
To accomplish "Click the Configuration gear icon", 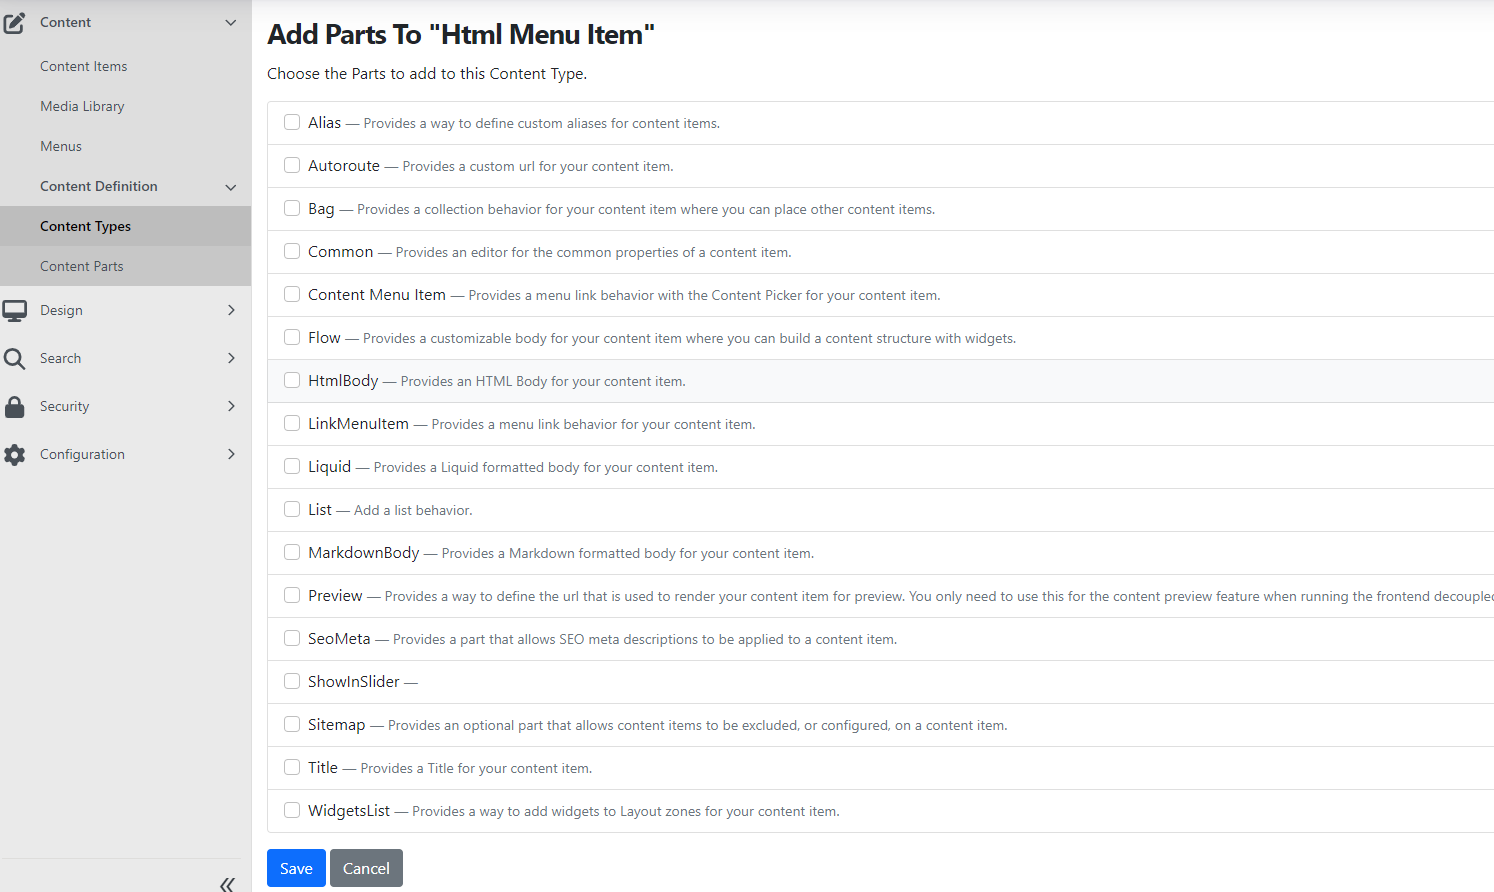I will pyautogui.click(x=15, y=454).
